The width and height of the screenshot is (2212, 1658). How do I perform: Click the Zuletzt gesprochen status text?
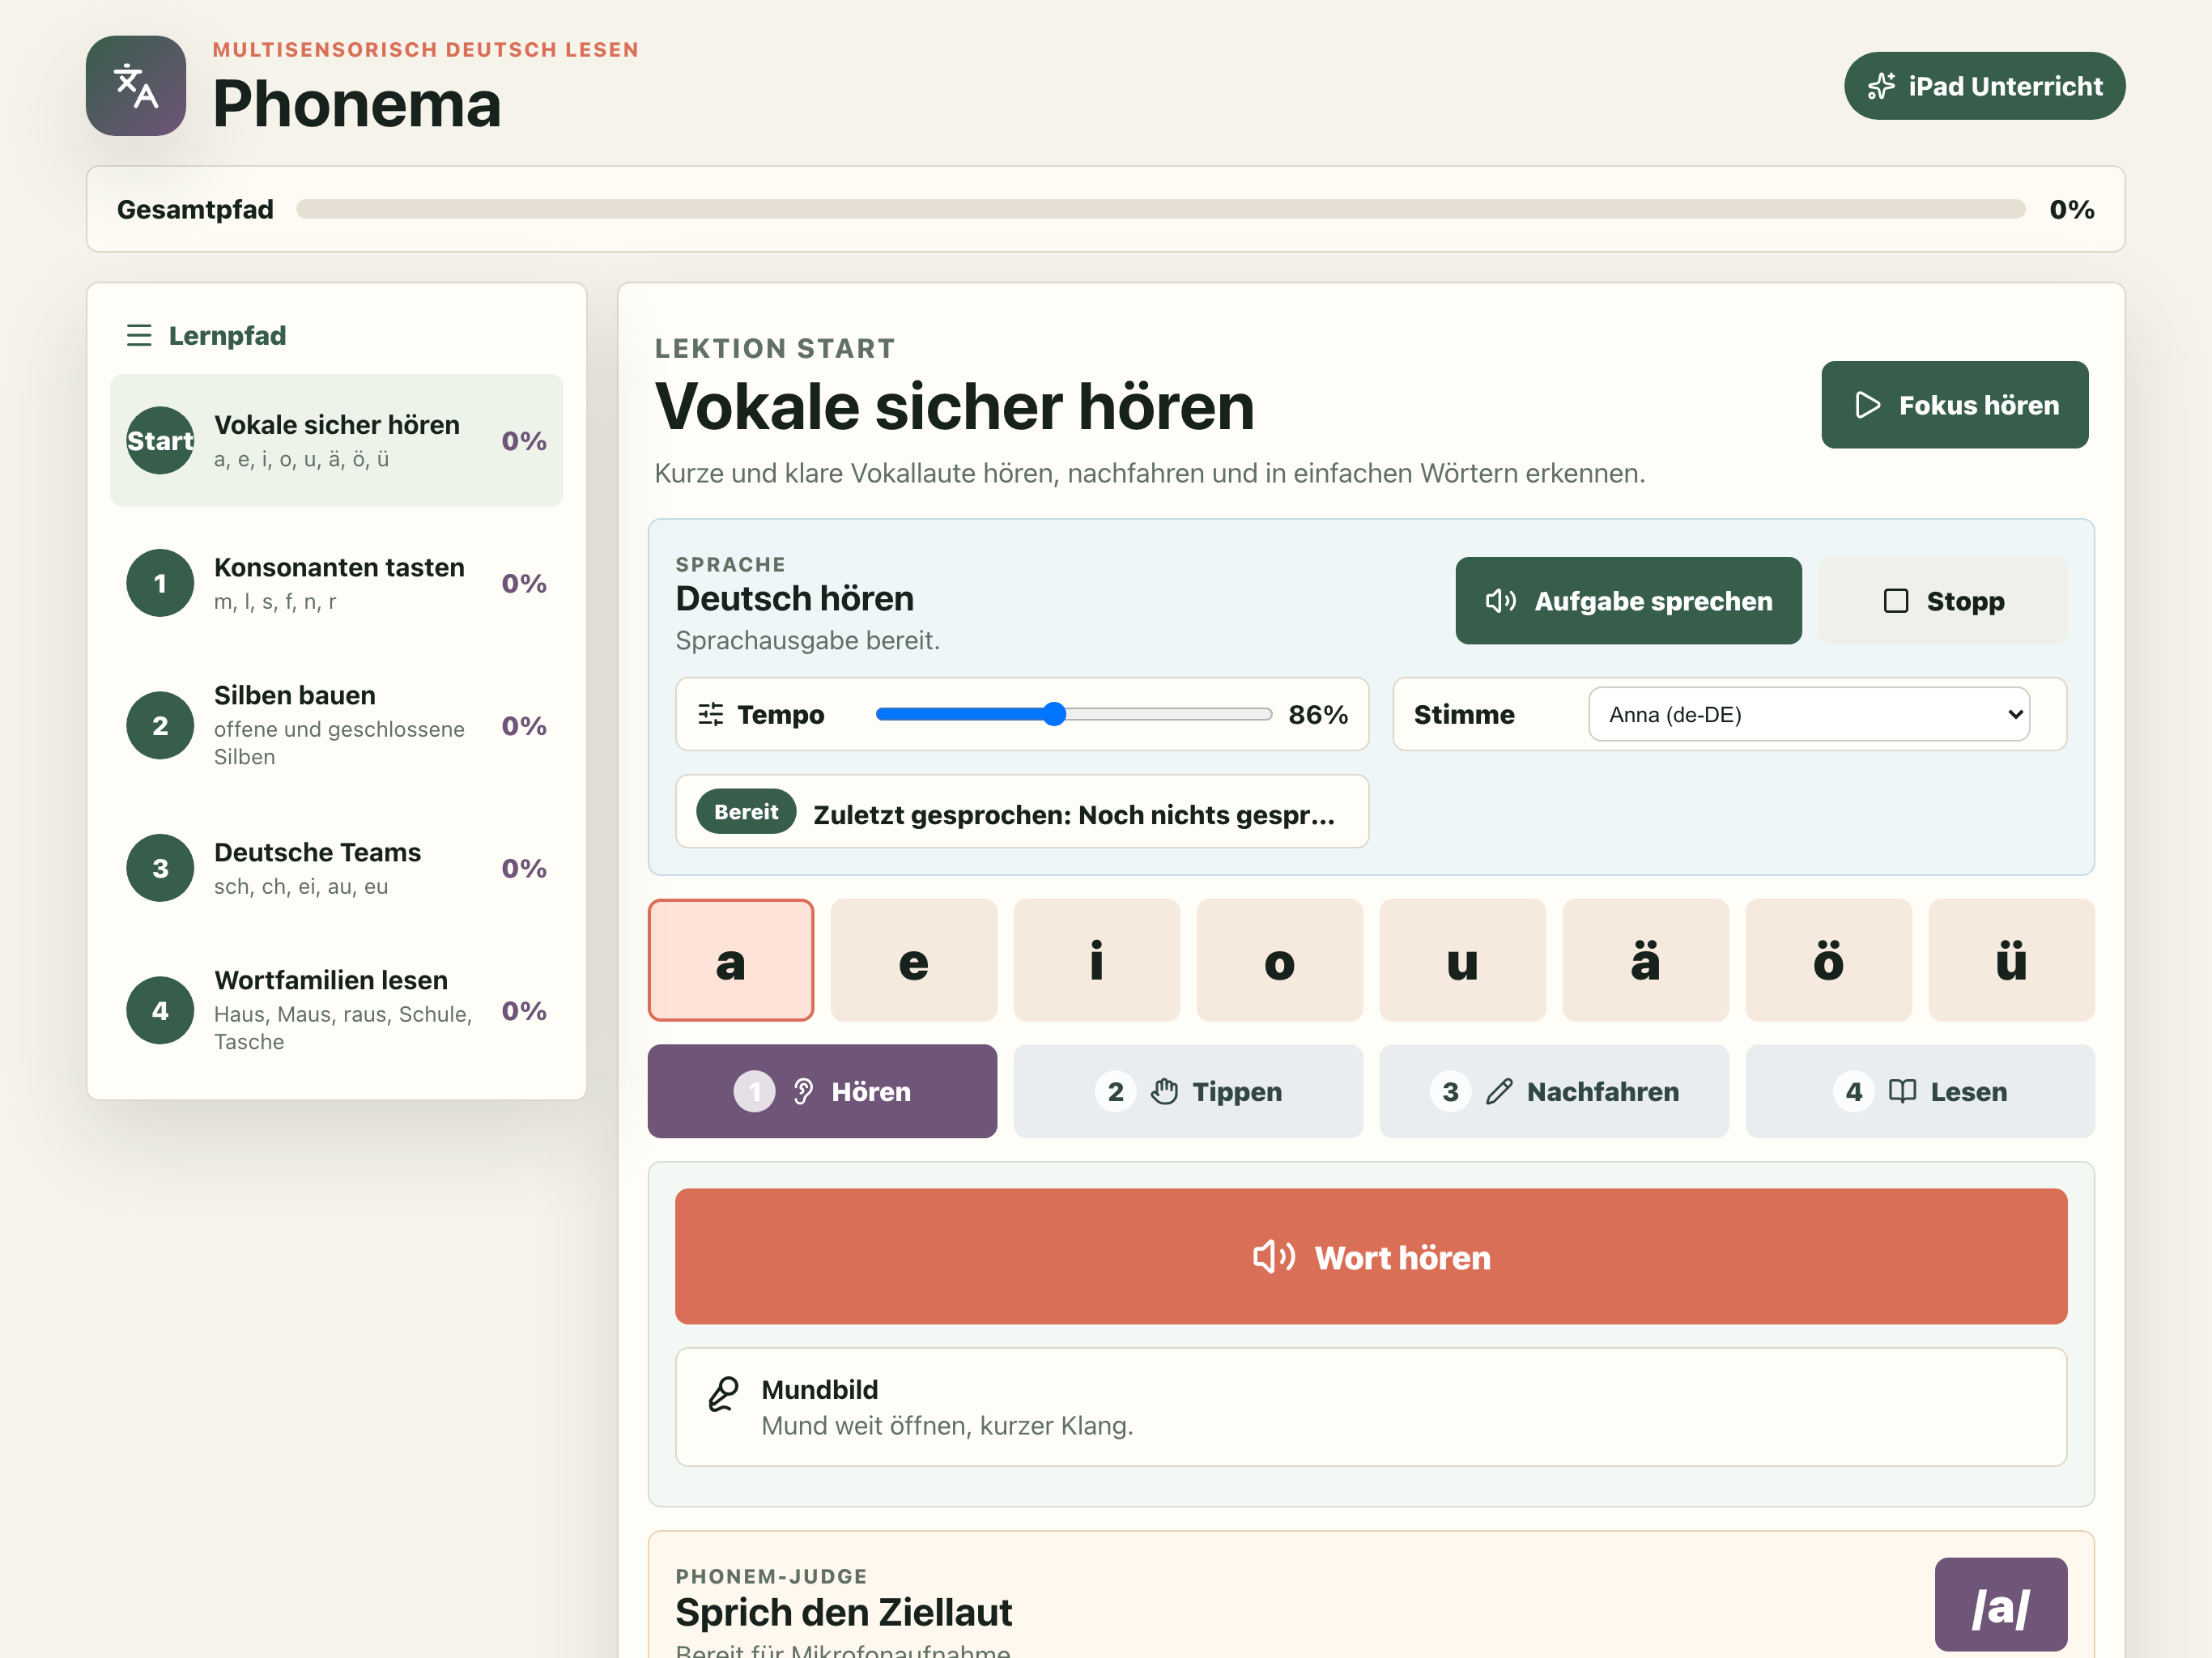pos(1074,815)
